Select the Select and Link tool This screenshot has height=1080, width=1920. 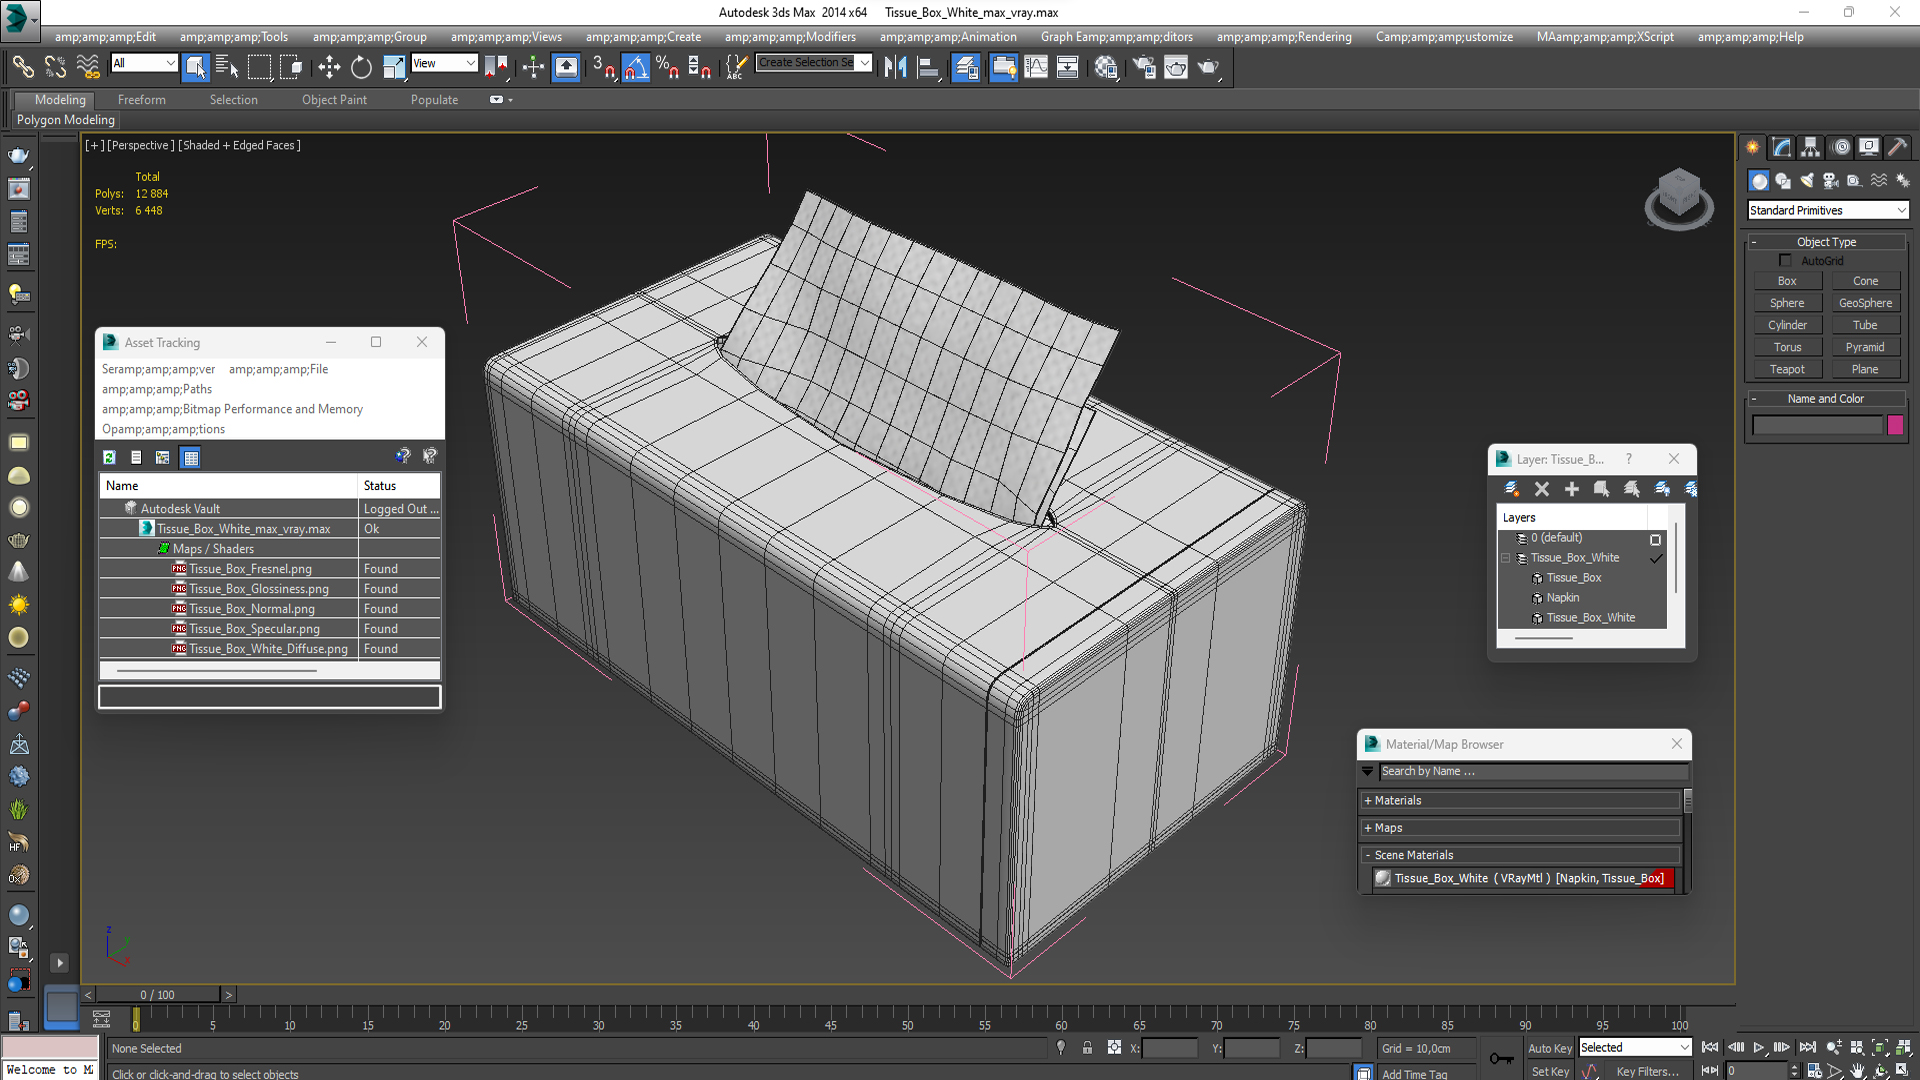22,67
